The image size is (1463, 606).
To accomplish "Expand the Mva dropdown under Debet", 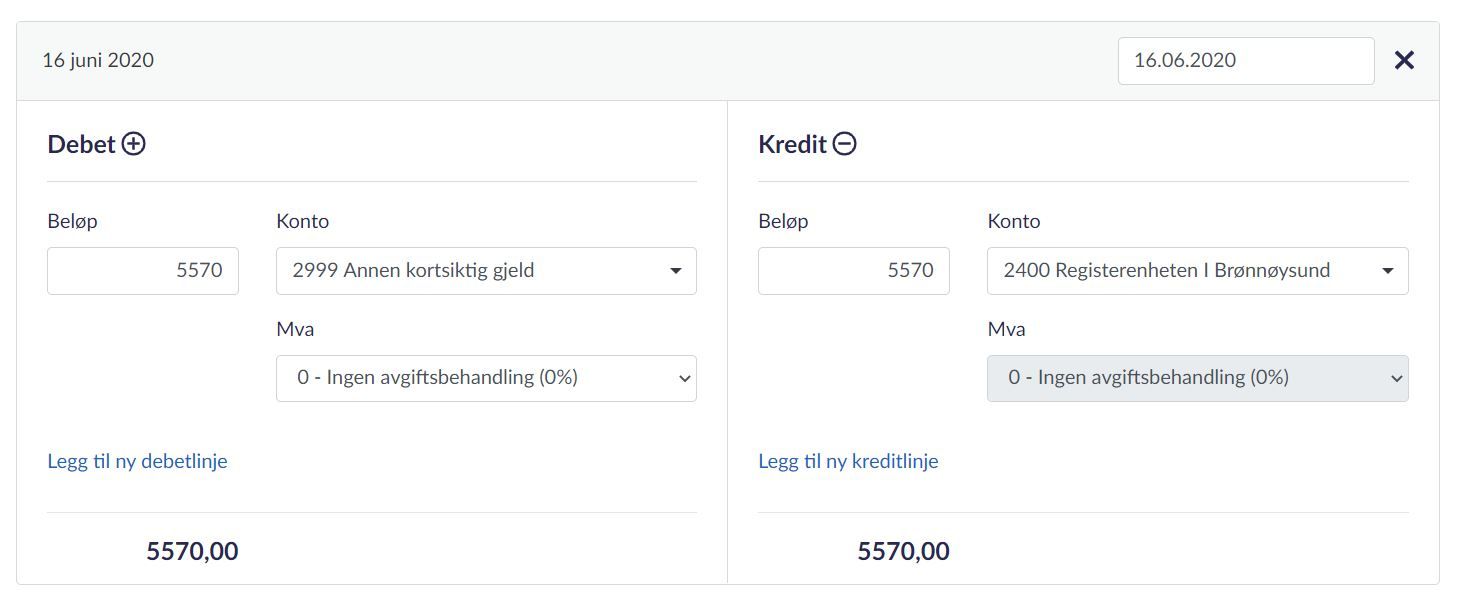I will (x=486, y=378).
